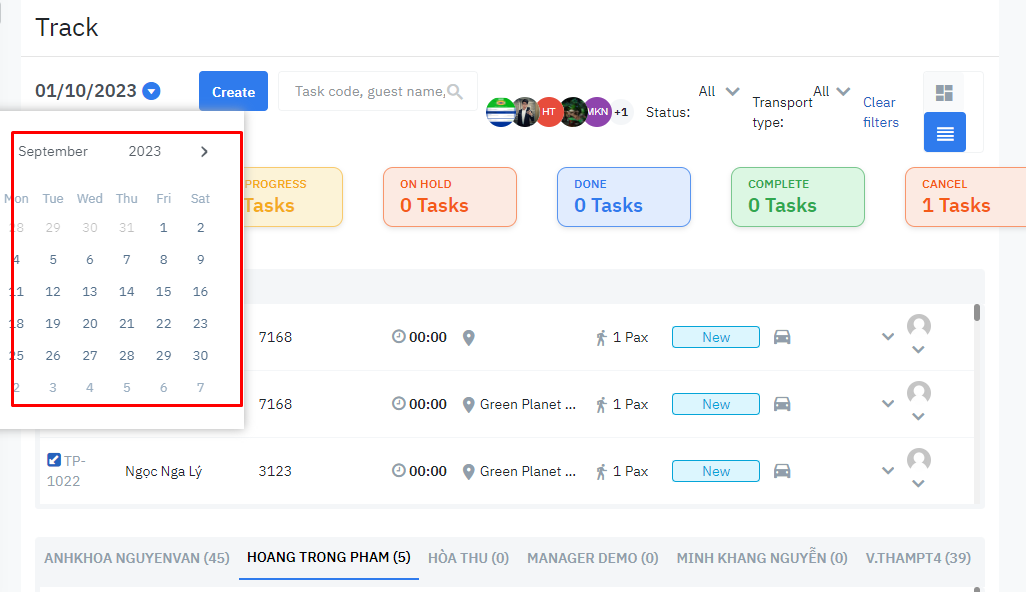This screenshot has width=1026, height=592.
Task: Expand the 3123 row chevron
Action: (x=888, y=470)
